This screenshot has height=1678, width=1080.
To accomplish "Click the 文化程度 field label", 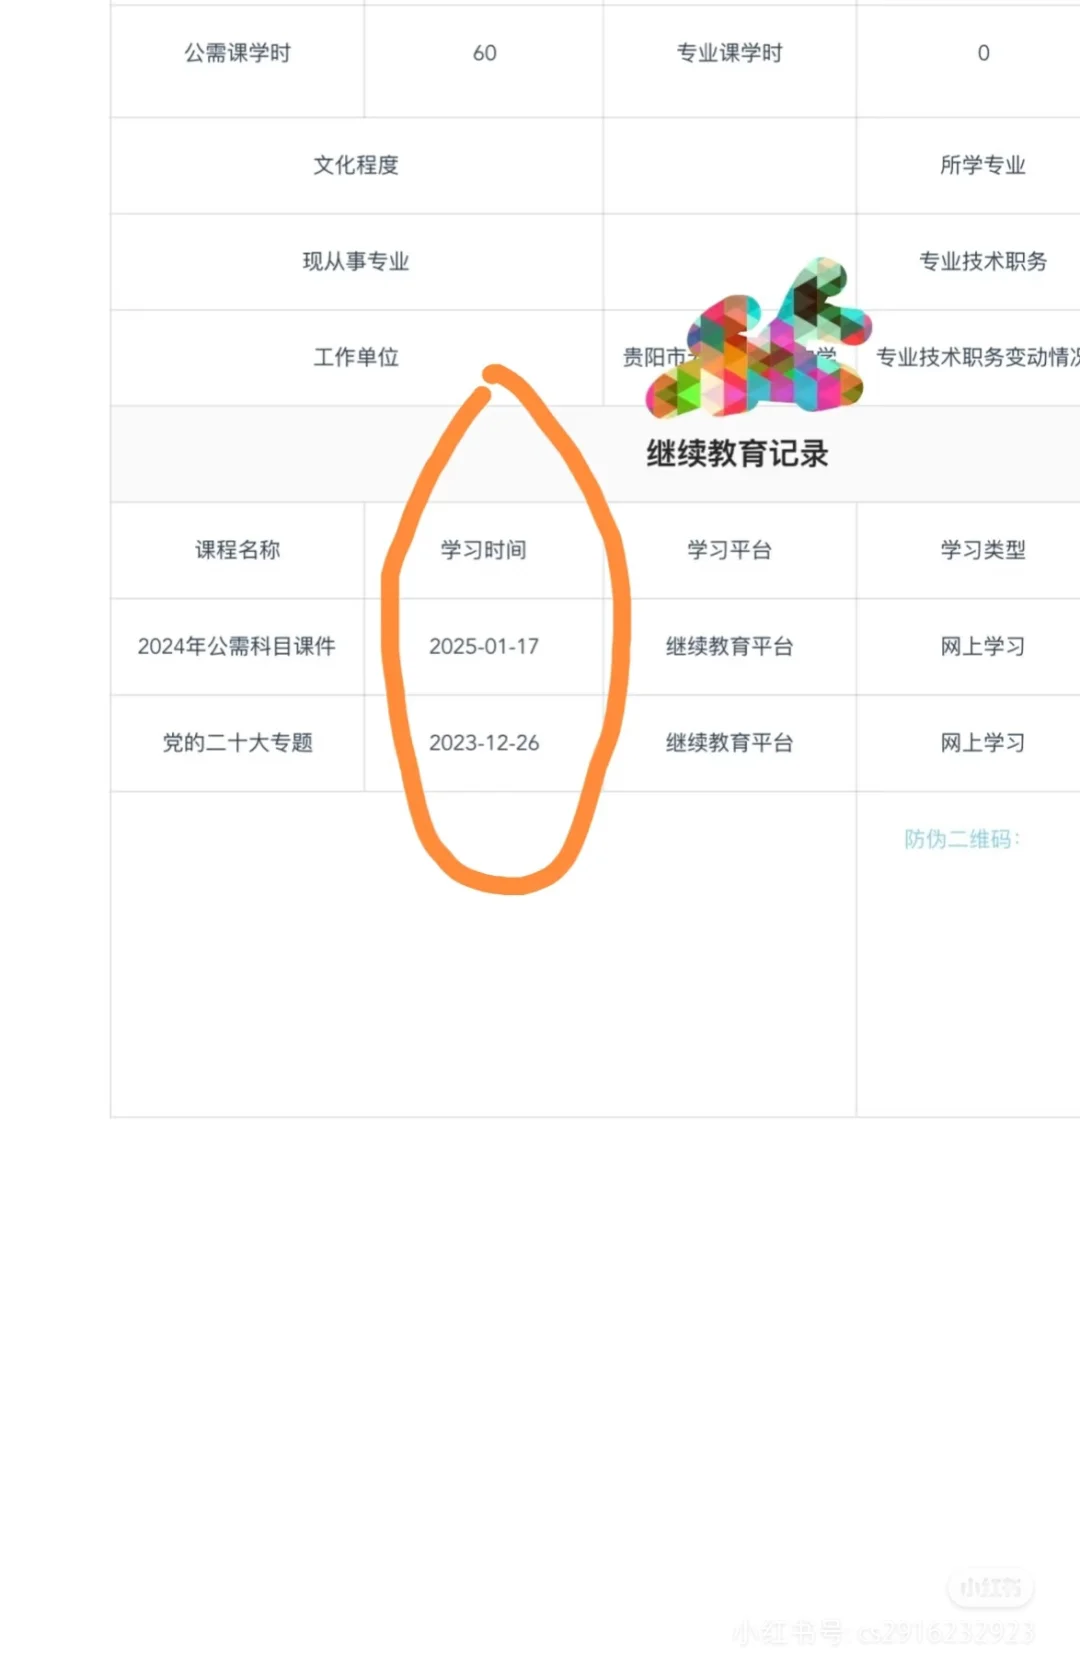I will pyautogui.click(x=356, y=165).
